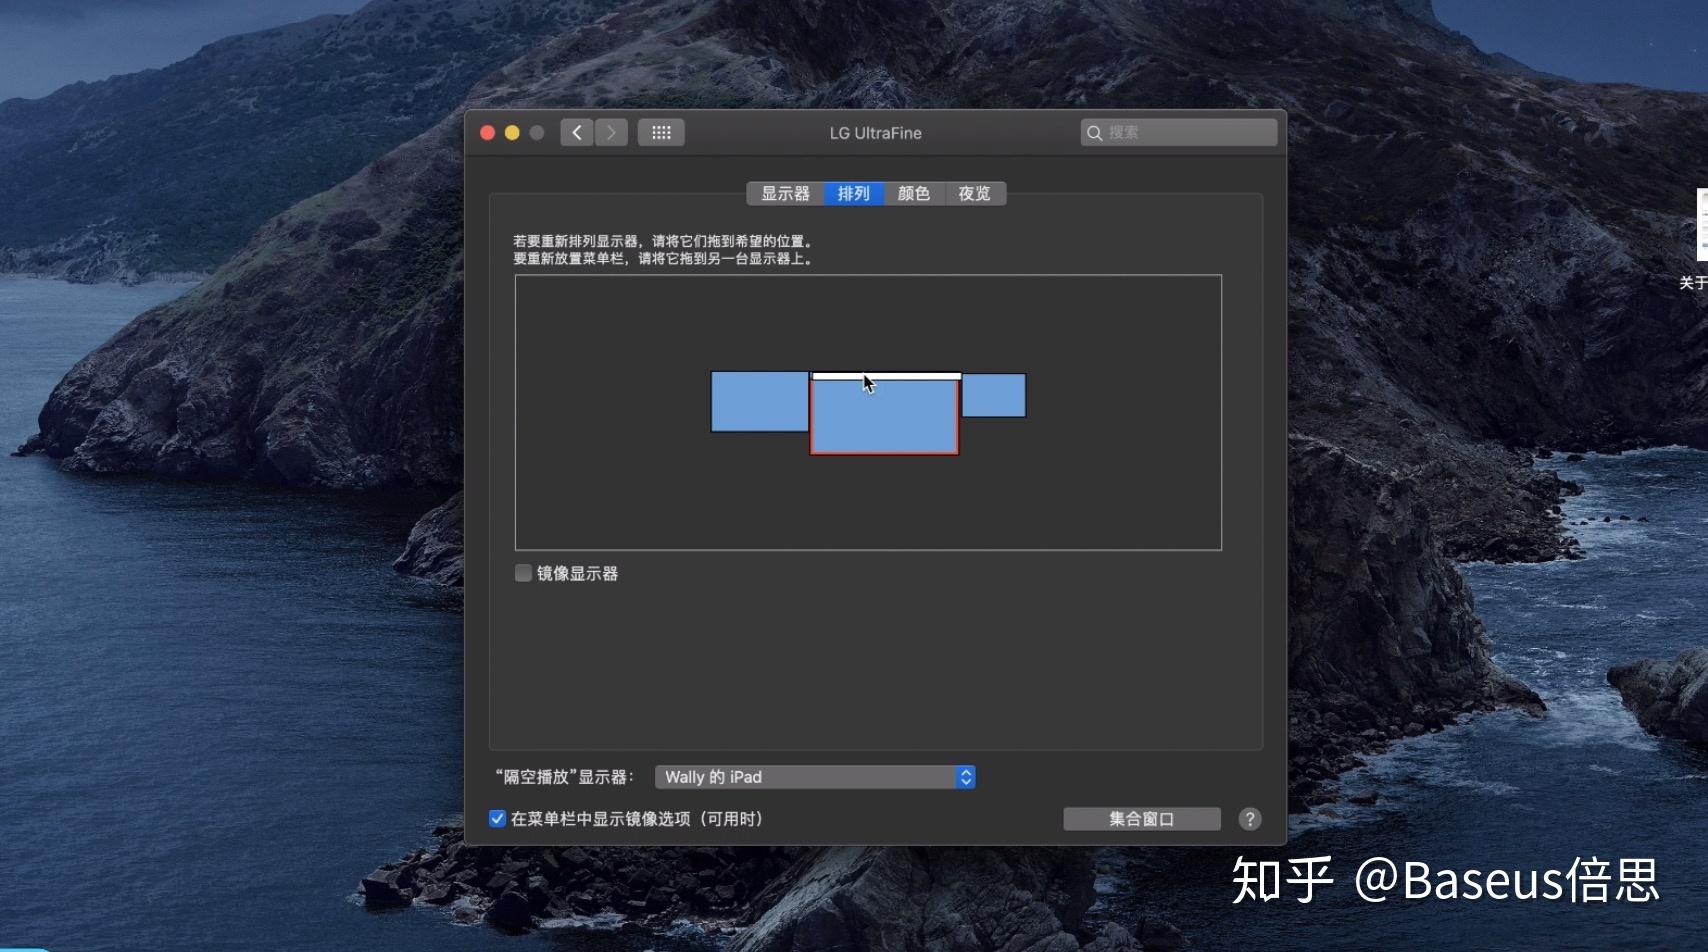Viewport: 1708px width, 952px height.
Task: Click the back navigation arrow
Action: tap(576, 132)
